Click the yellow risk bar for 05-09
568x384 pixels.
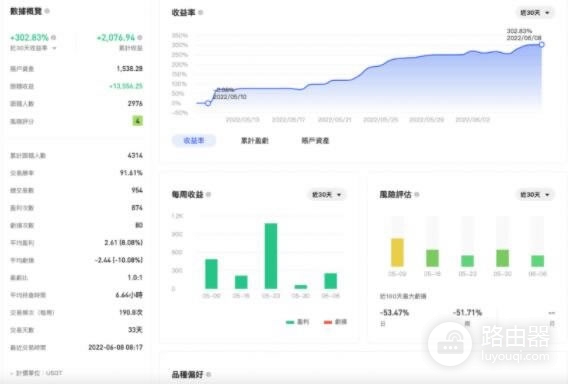397,252
